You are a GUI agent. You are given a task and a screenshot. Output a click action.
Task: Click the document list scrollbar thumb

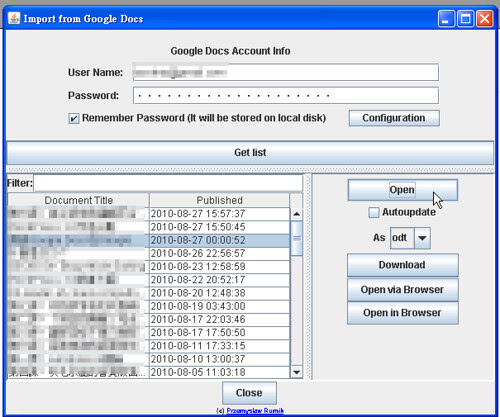[296, 238]
